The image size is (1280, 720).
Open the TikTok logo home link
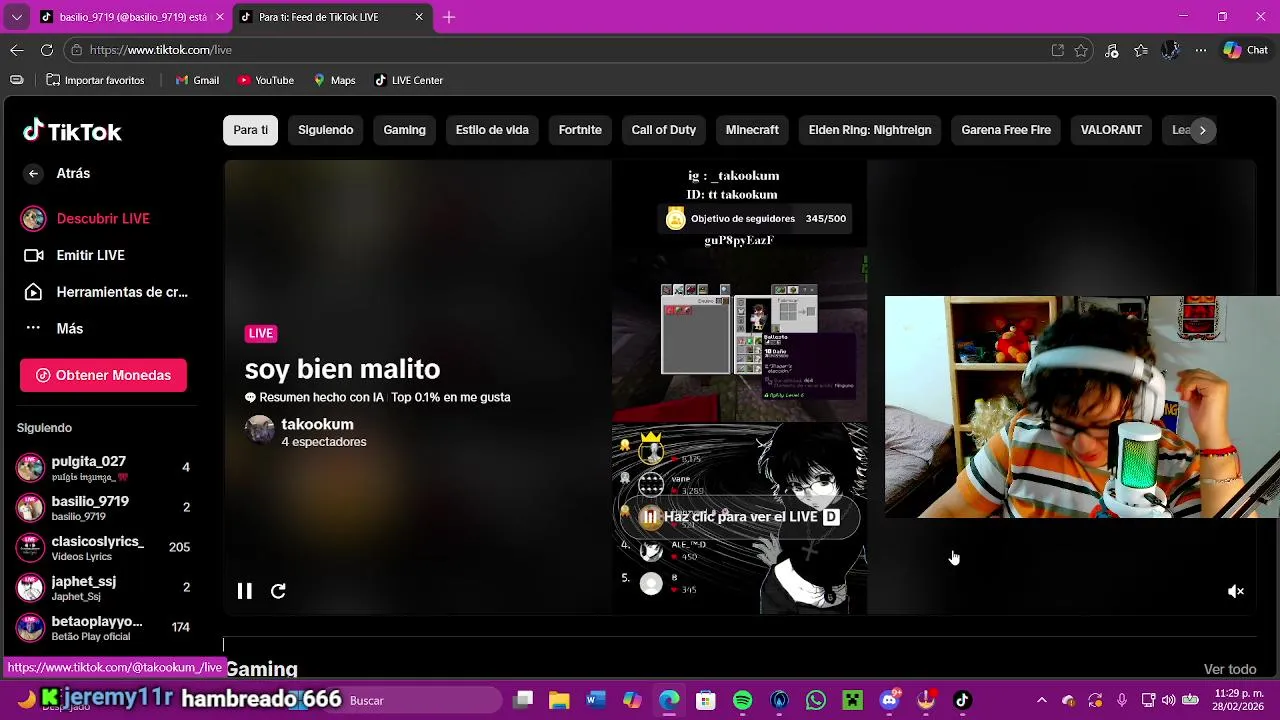[x=72, y=131]
